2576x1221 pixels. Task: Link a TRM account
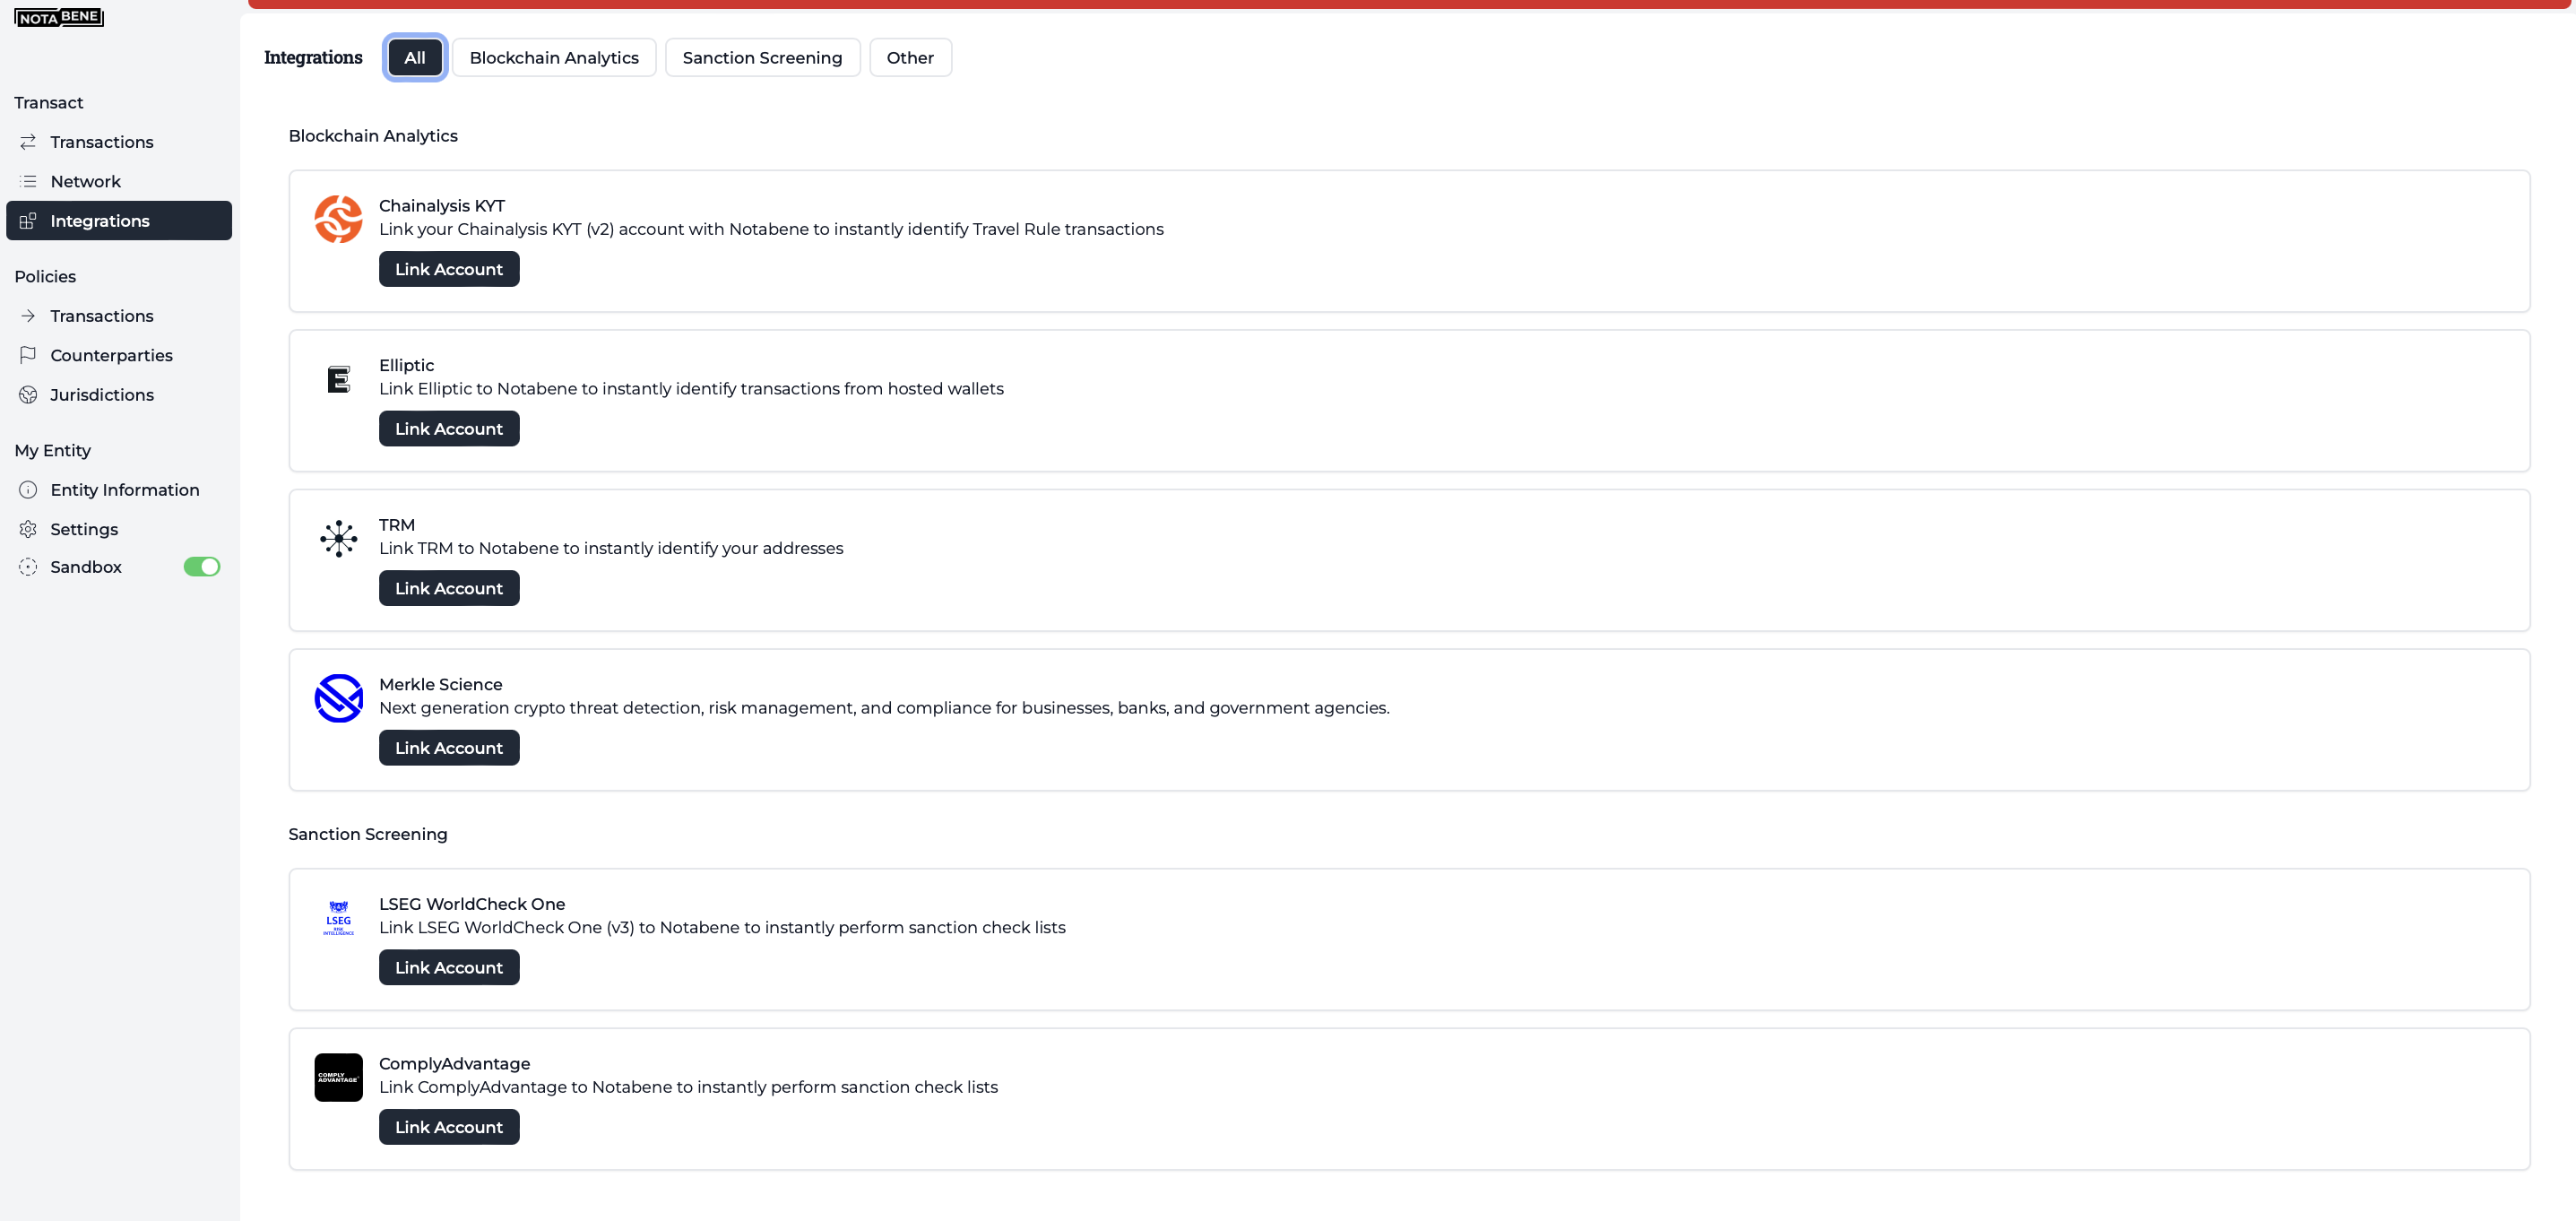[x=449, y=588]
